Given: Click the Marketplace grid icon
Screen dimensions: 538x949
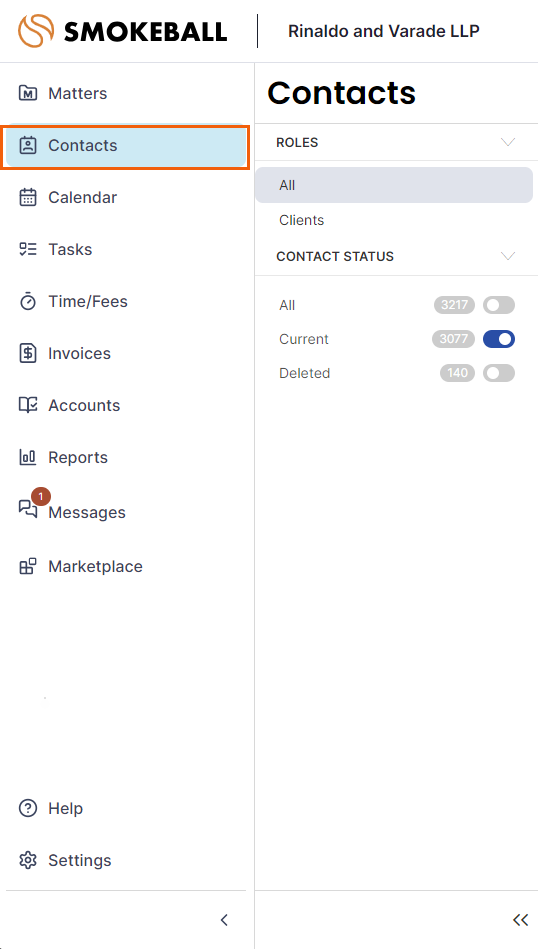Looking at the screenshot, I should pos(28,566).
